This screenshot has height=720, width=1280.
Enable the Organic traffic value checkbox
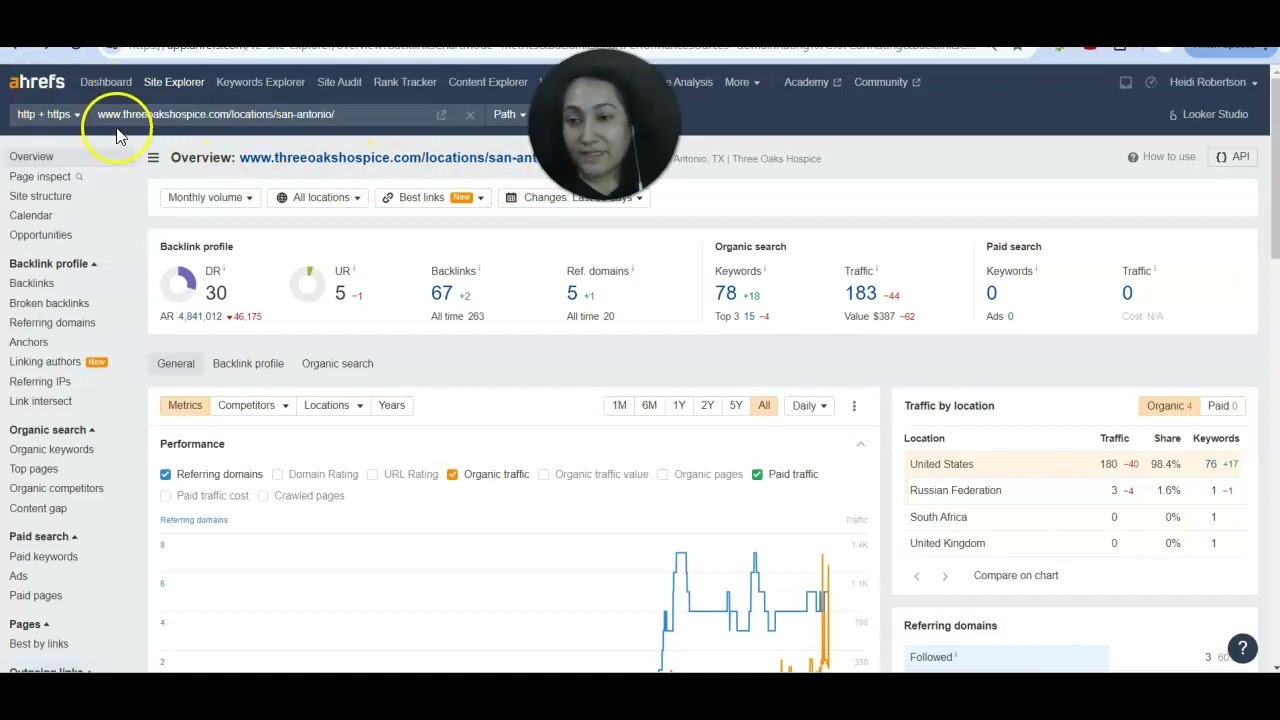pos(543,474)
